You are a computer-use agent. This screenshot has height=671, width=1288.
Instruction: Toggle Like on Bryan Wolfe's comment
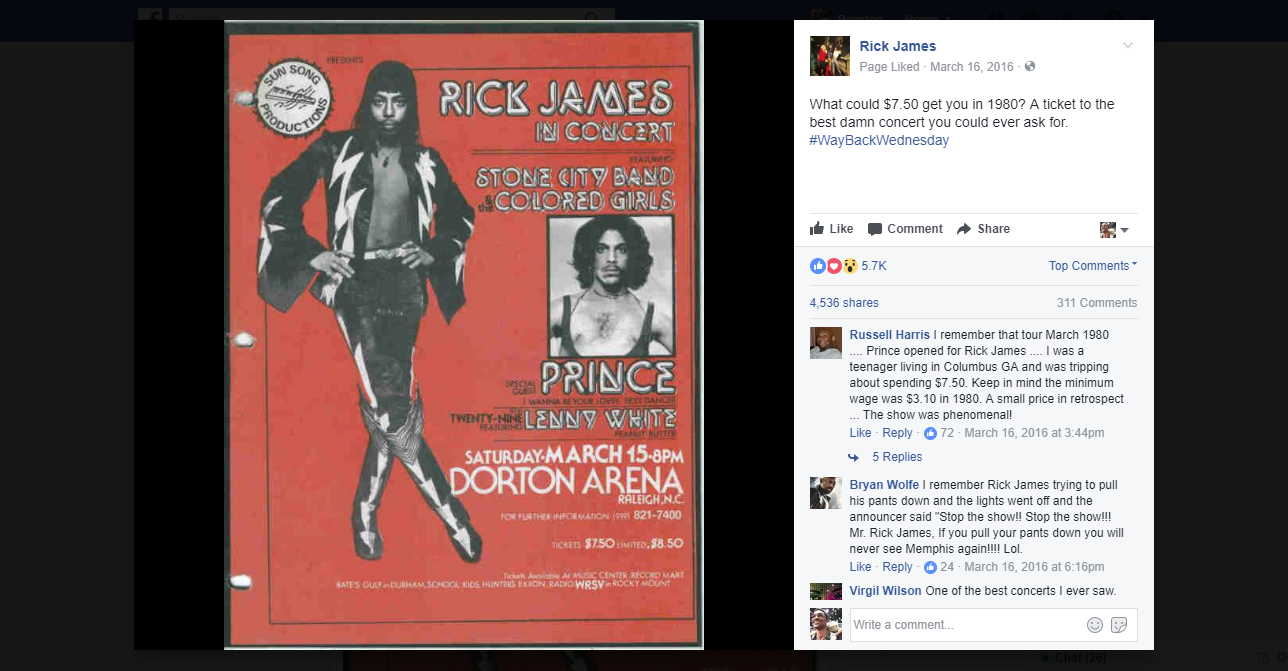tap(860, 567)
